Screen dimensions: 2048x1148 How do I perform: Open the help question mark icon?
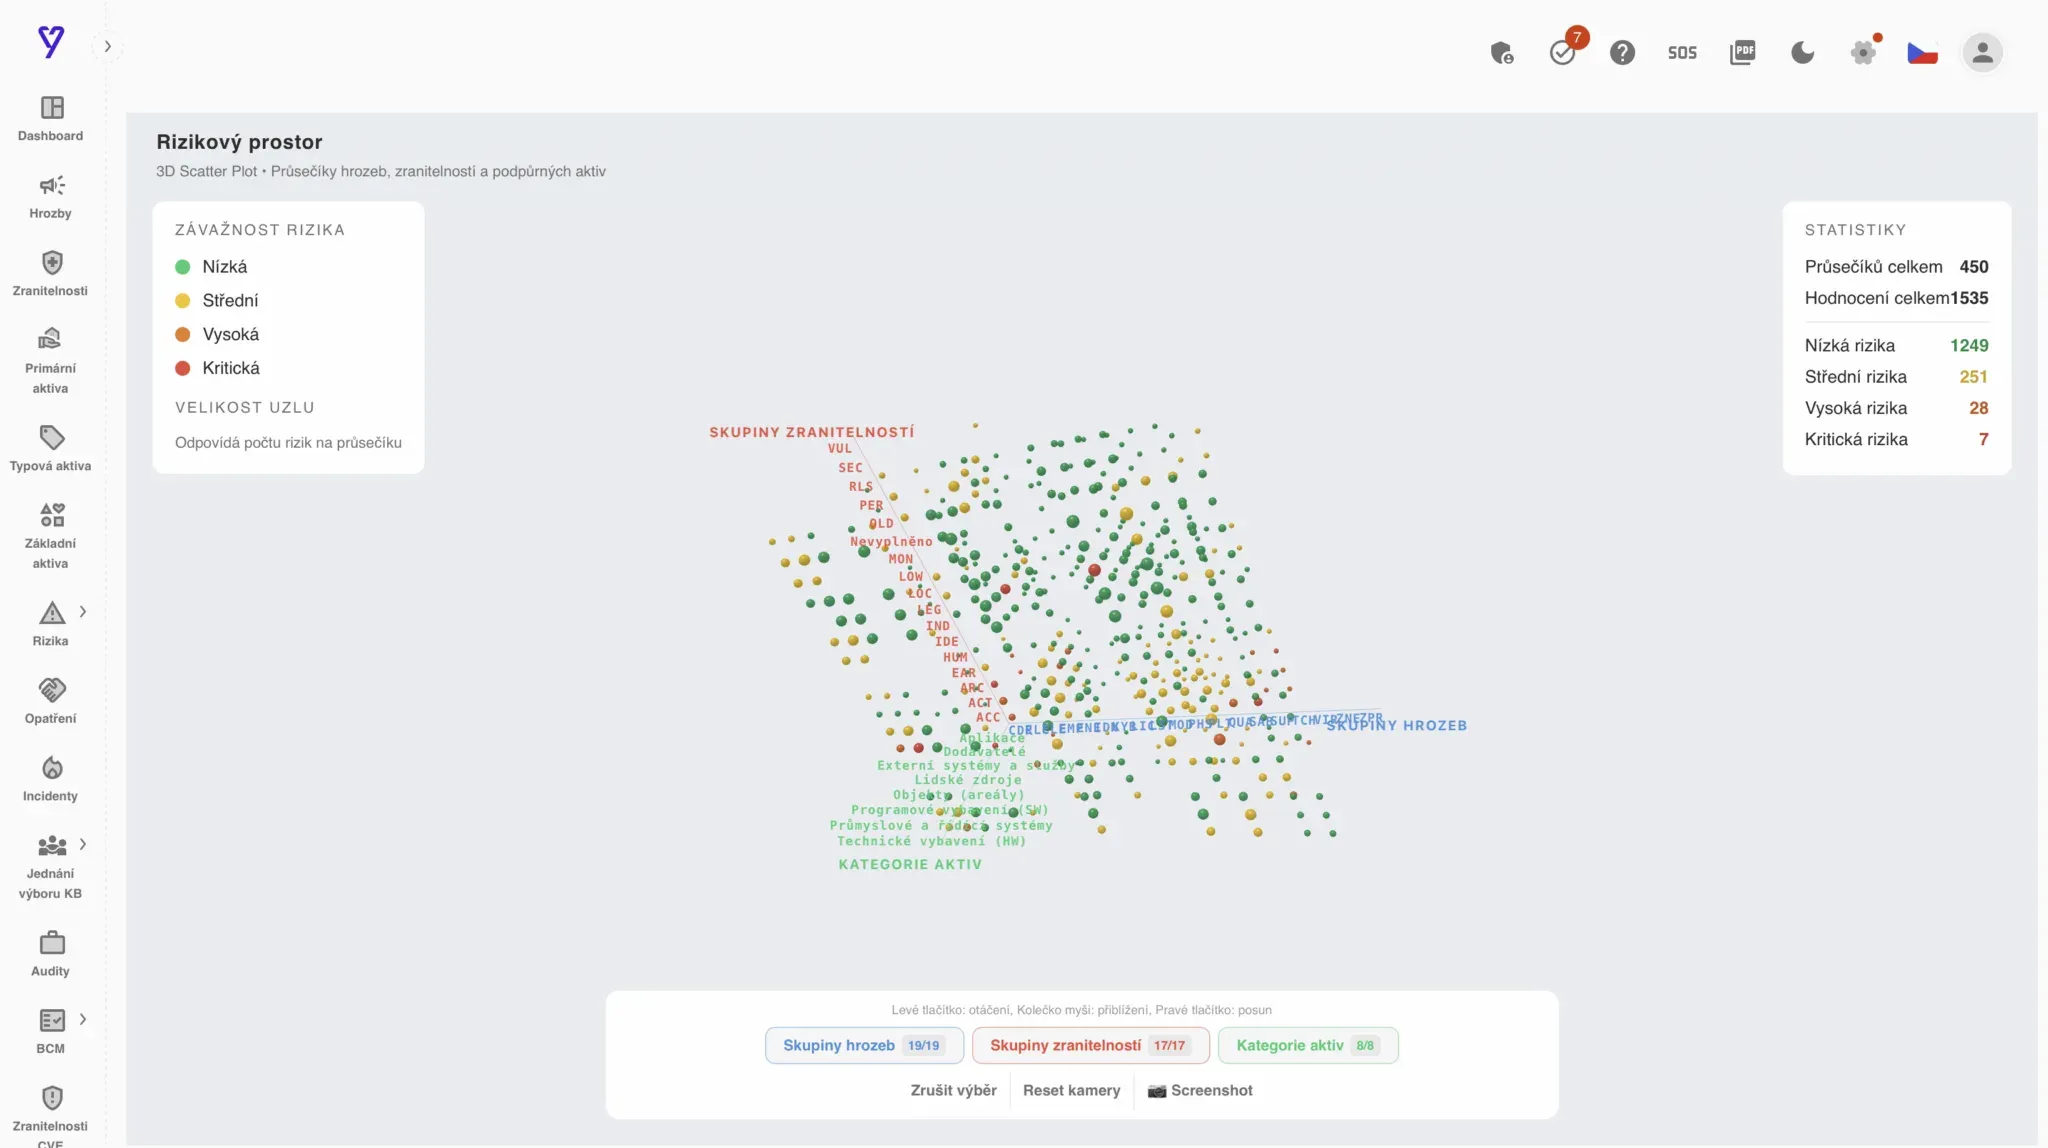1622,52
